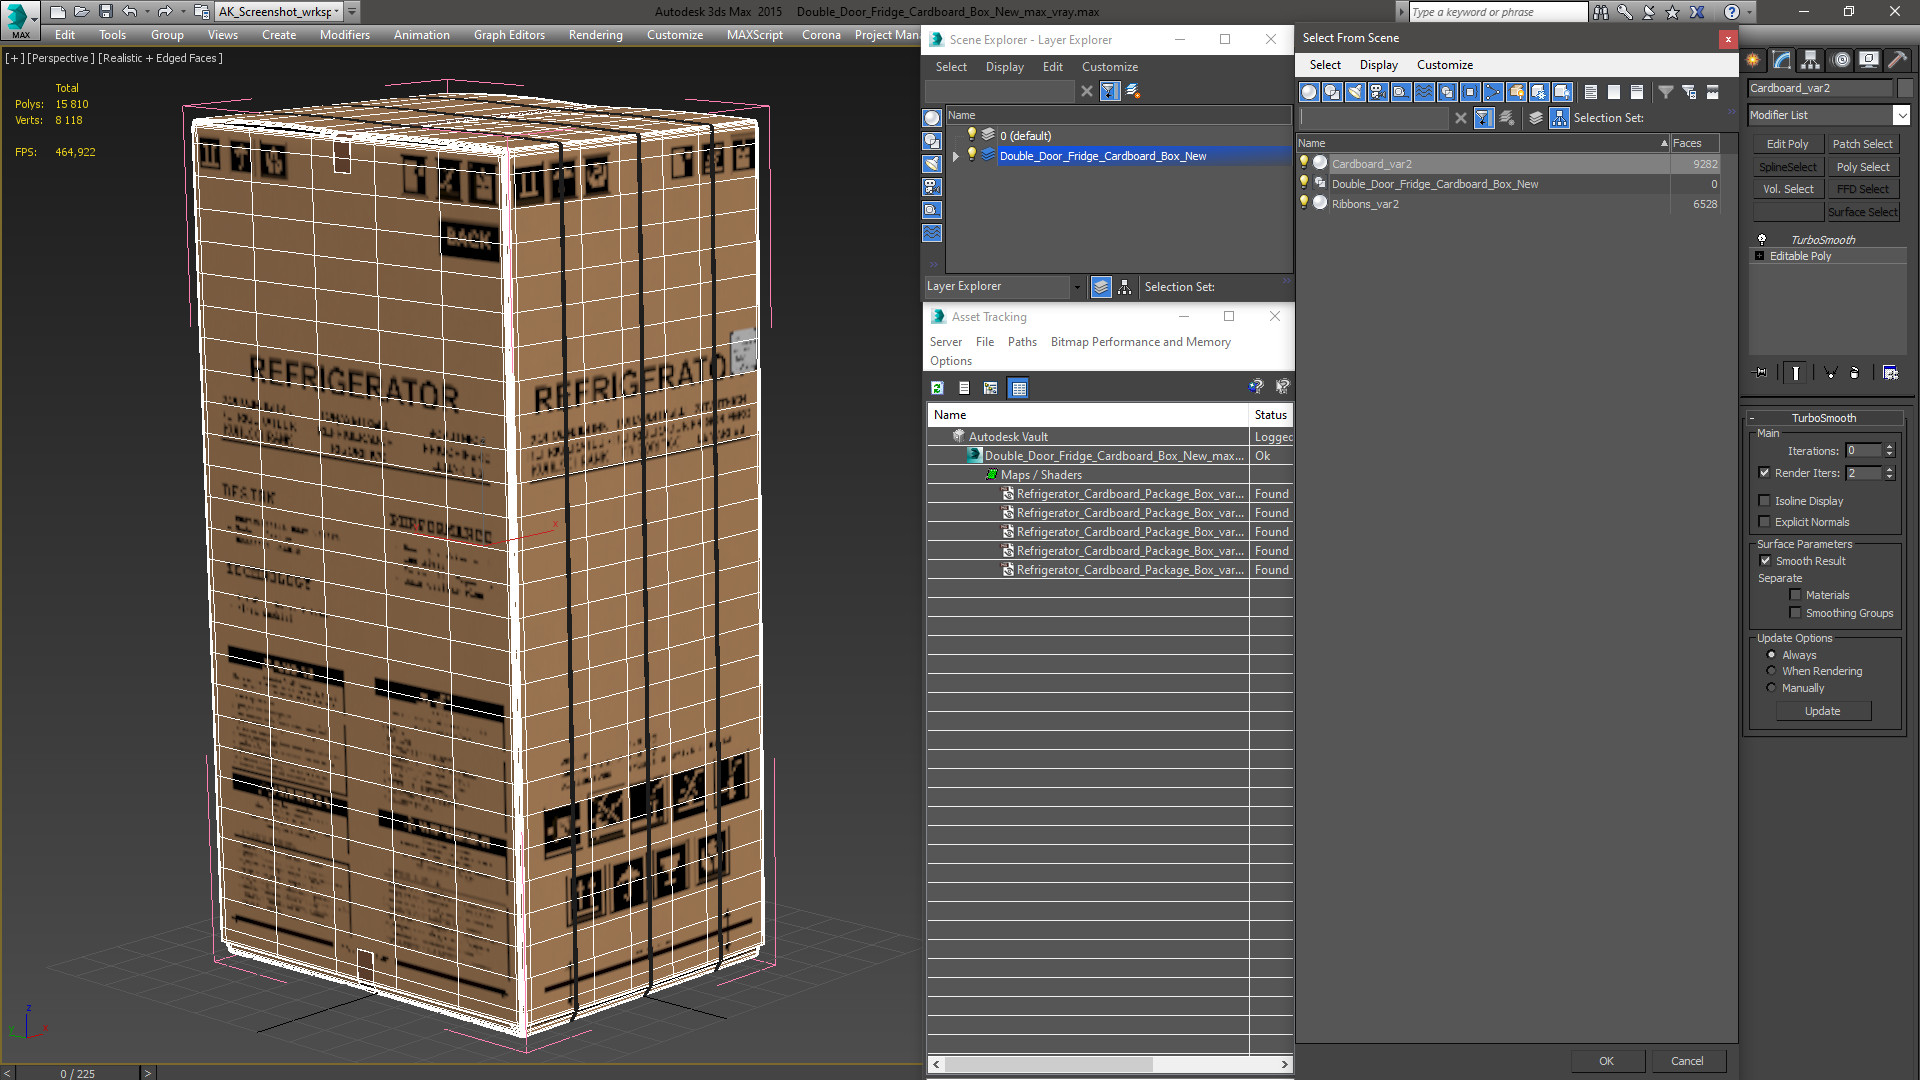Toggle Display Cameras icon in Scene Explorer sidebar
The width and height of the screenshot is (1920, 1080).
tap(932, 187)
